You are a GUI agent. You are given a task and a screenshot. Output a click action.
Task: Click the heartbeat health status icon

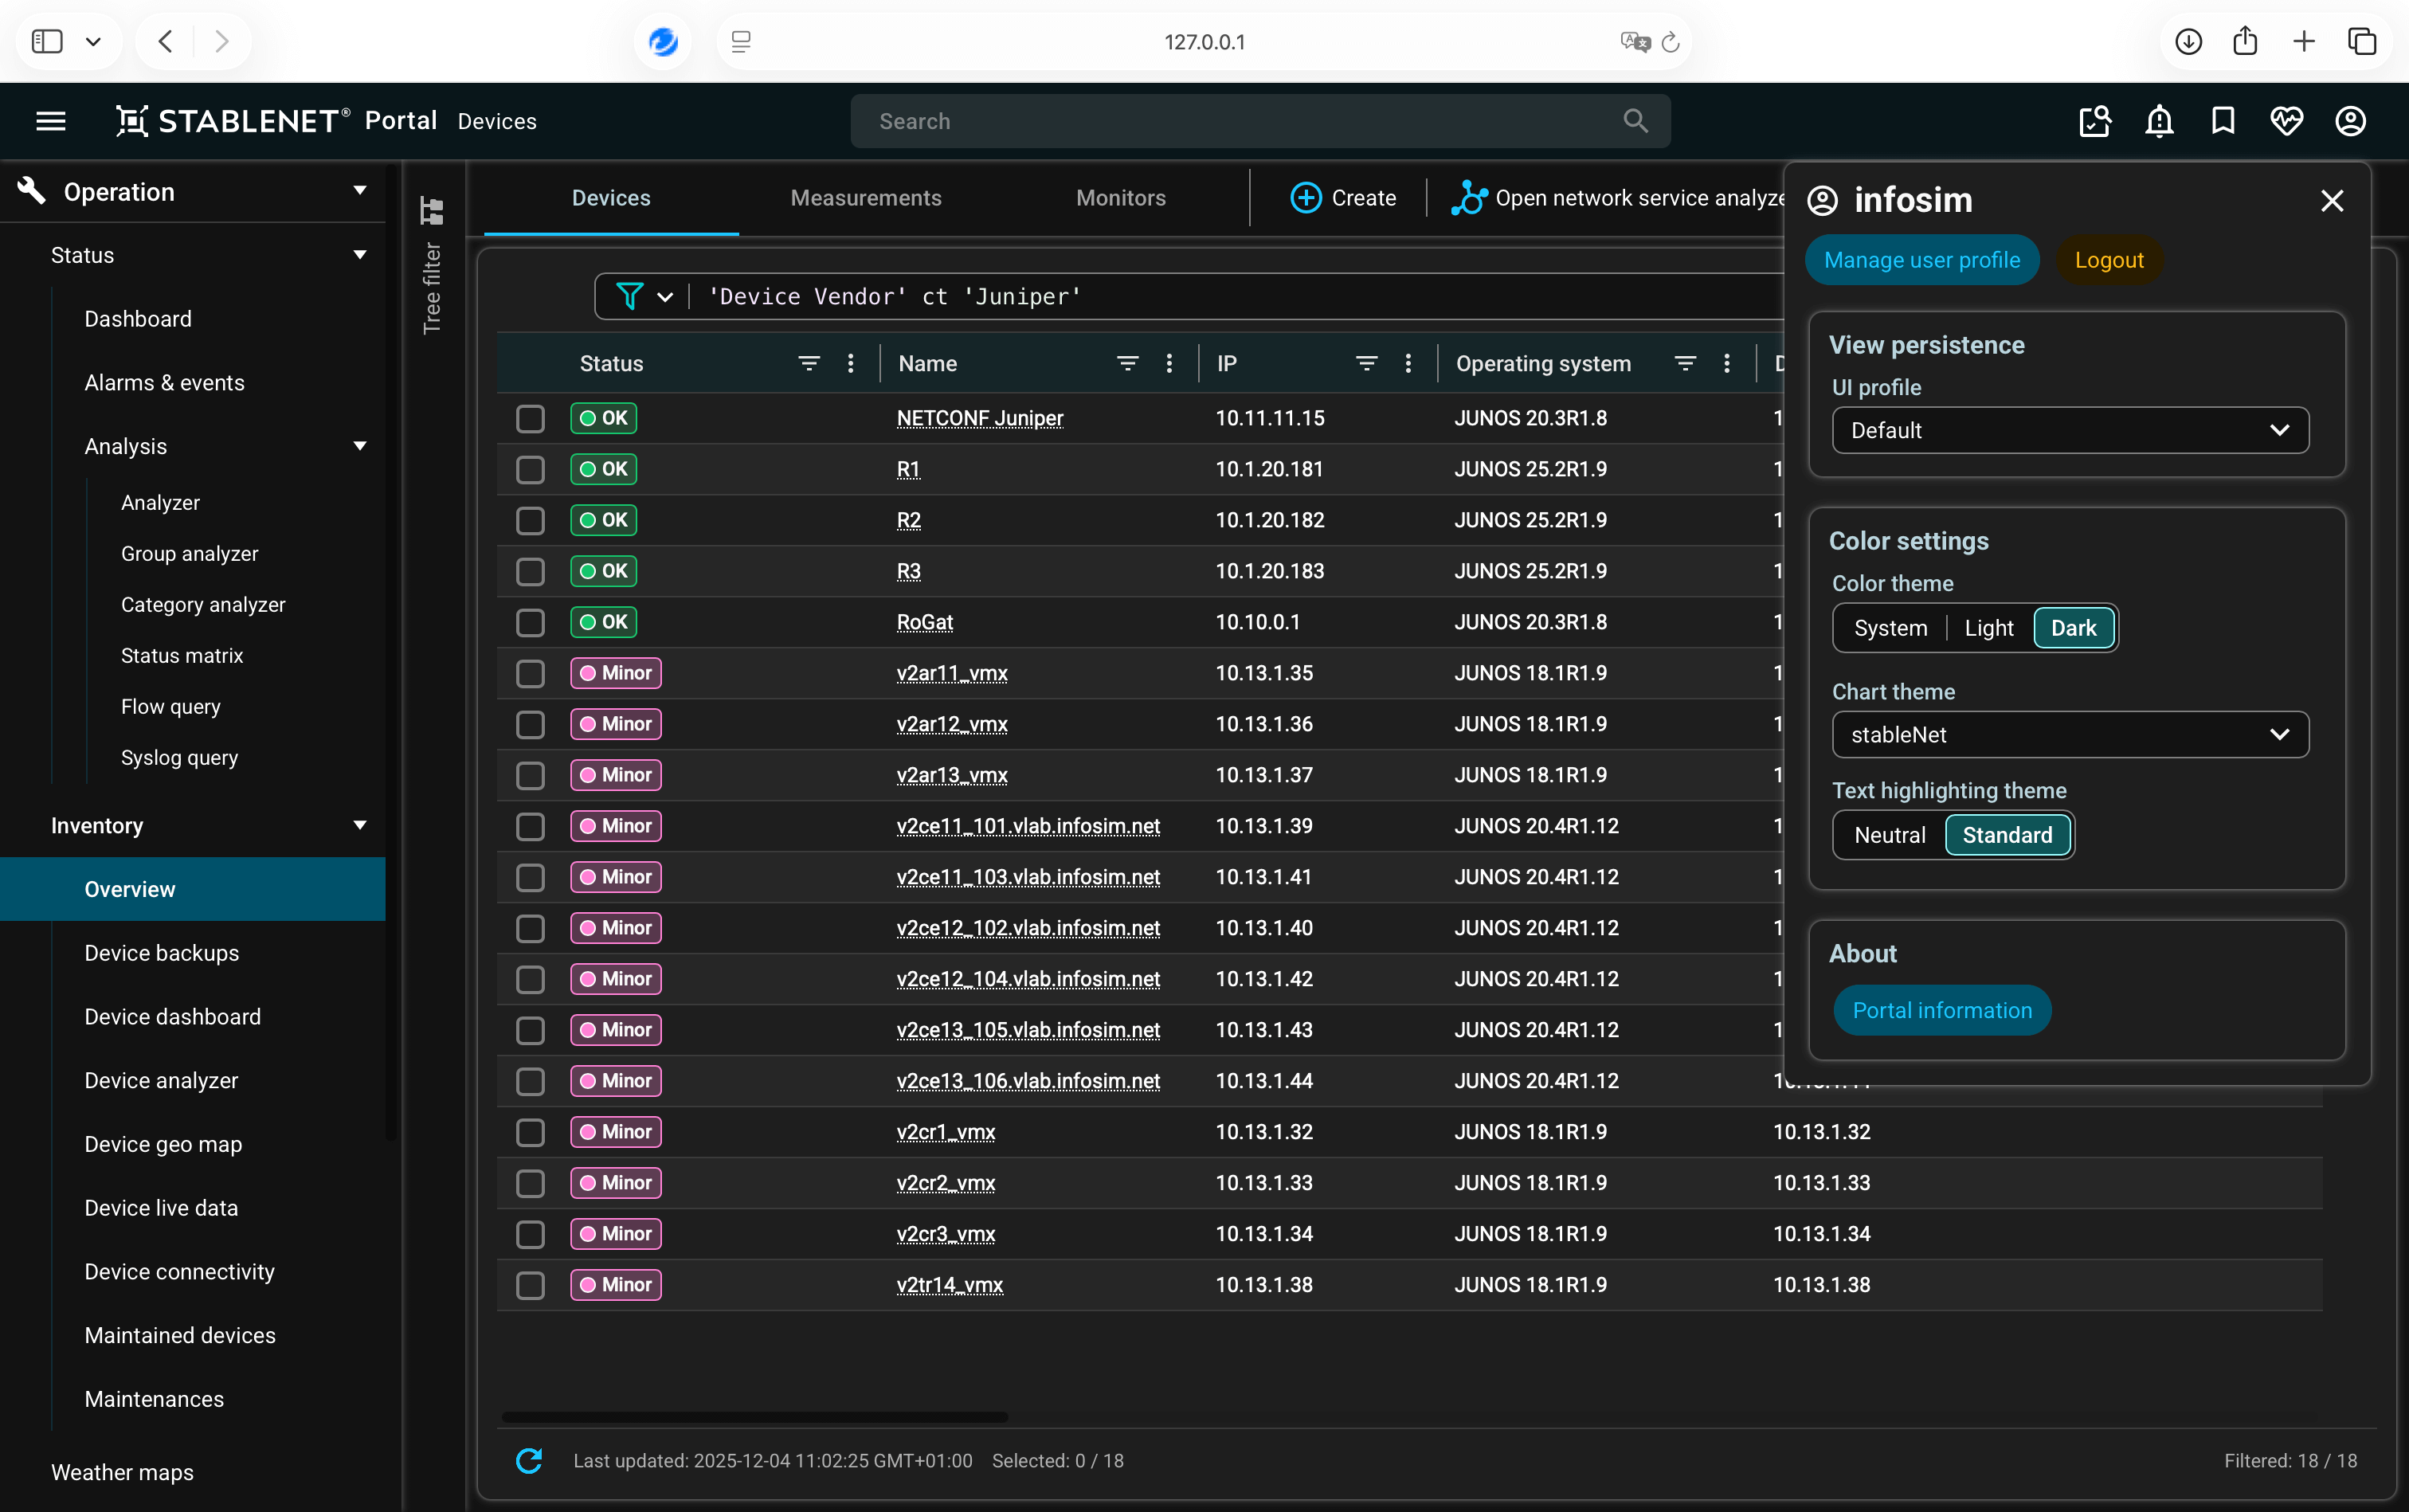pyautogui.click(x=2286, y=121)
